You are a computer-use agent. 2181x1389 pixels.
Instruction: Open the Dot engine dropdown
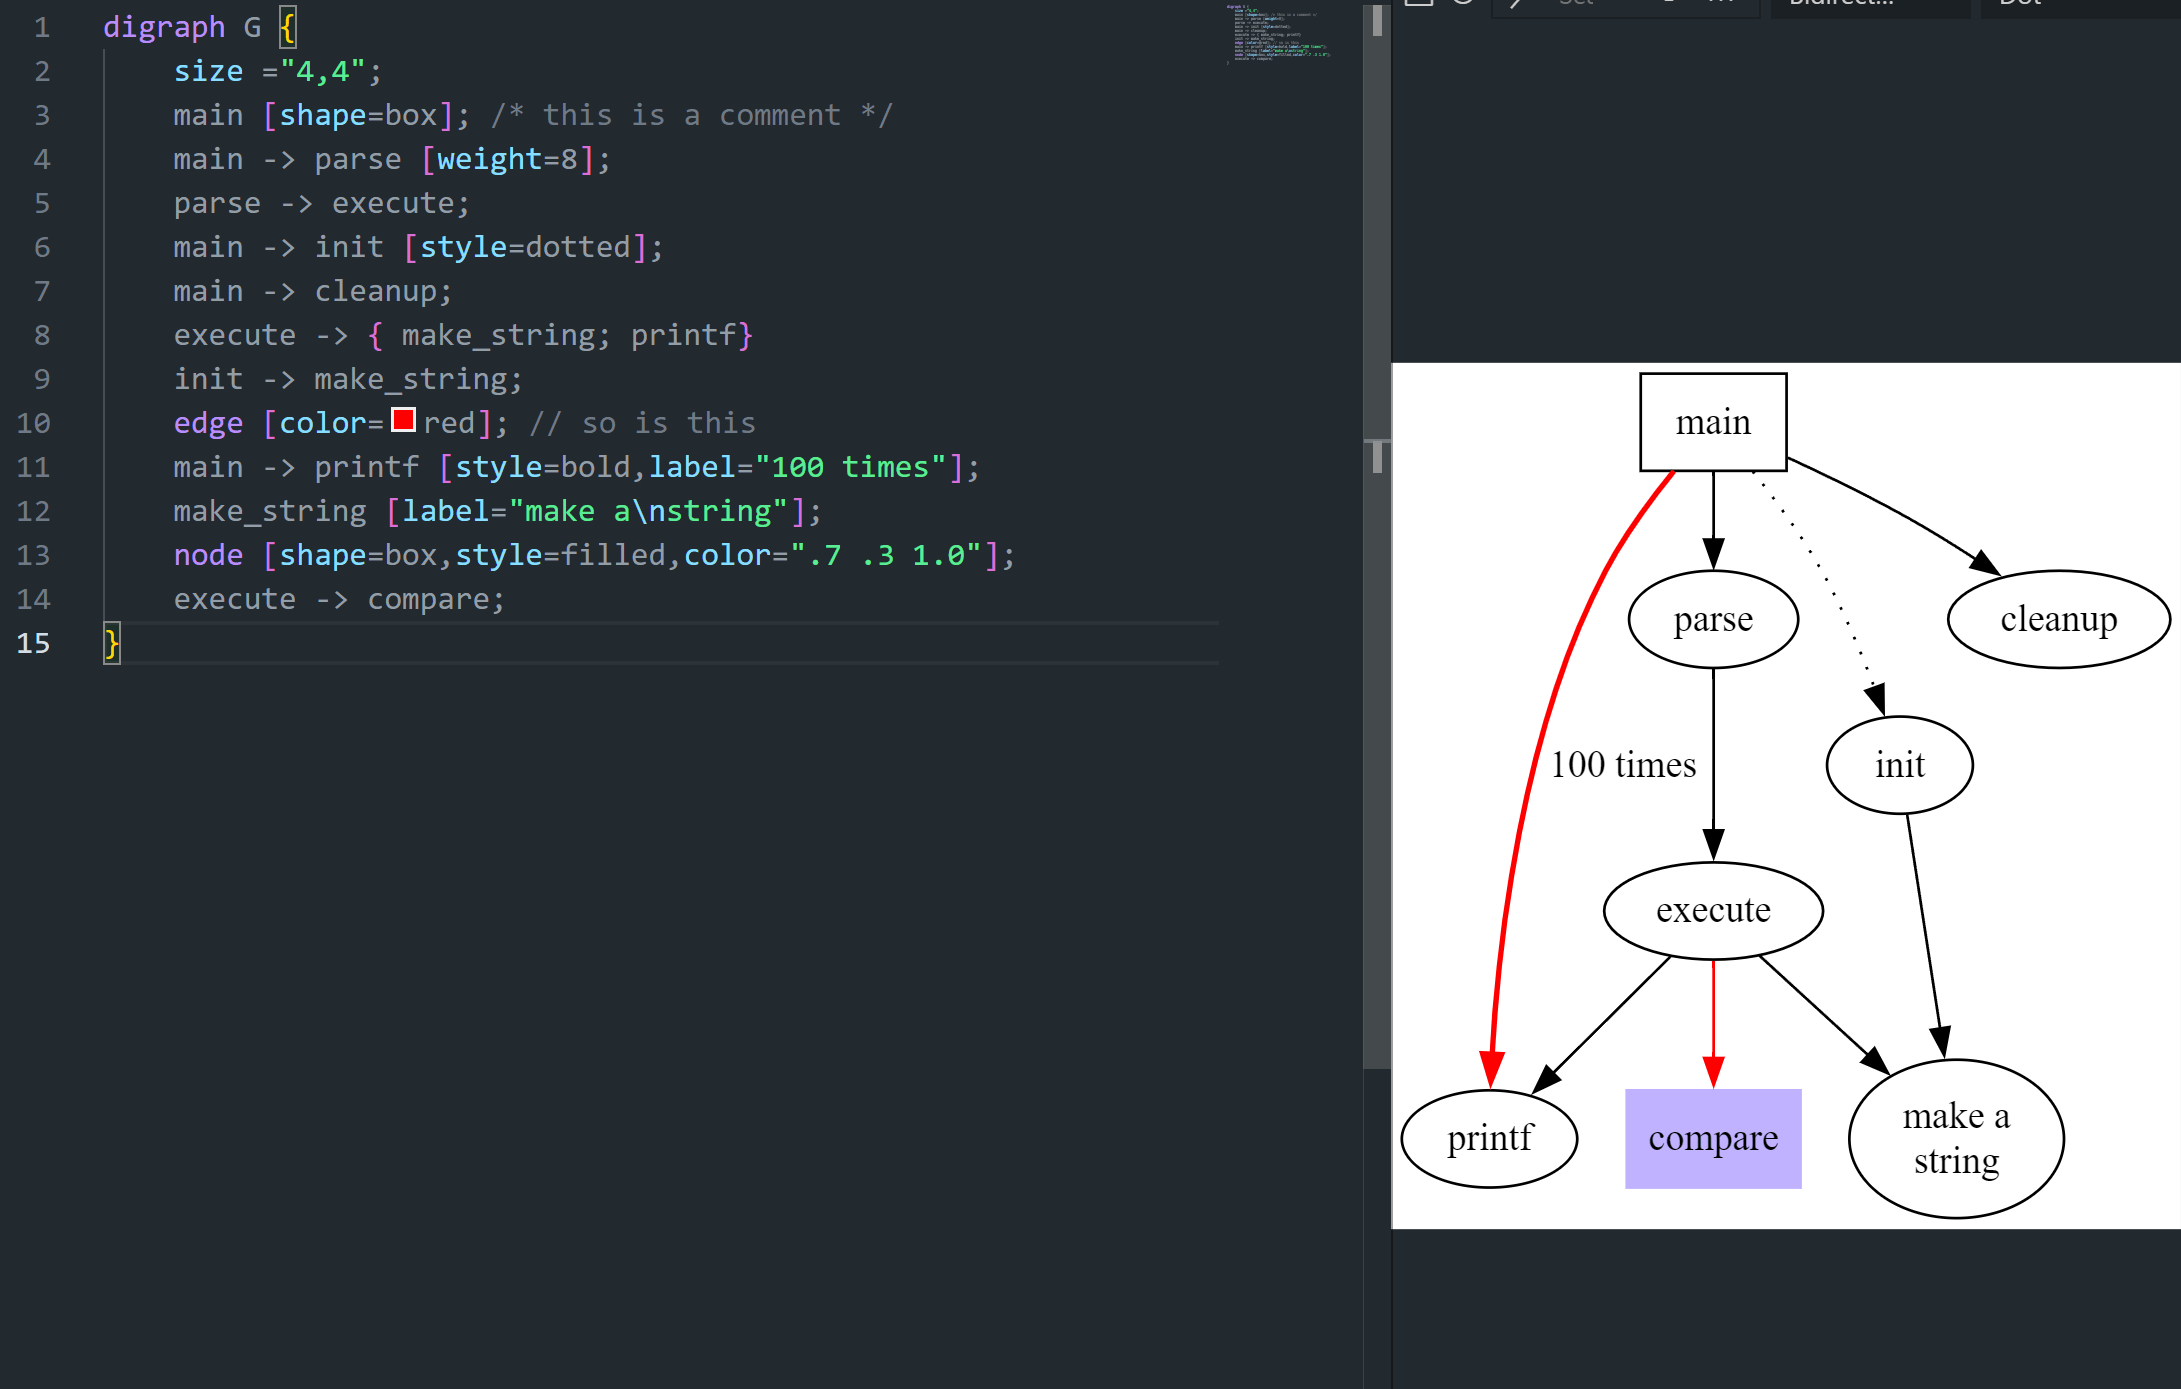coord(2078,6)
